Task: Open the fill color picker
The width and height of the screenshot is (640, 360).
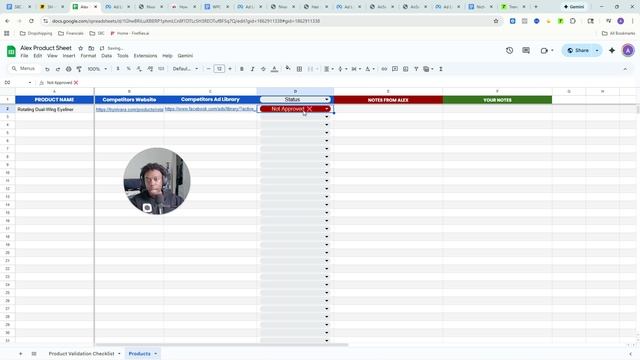Action: (288, 69)
